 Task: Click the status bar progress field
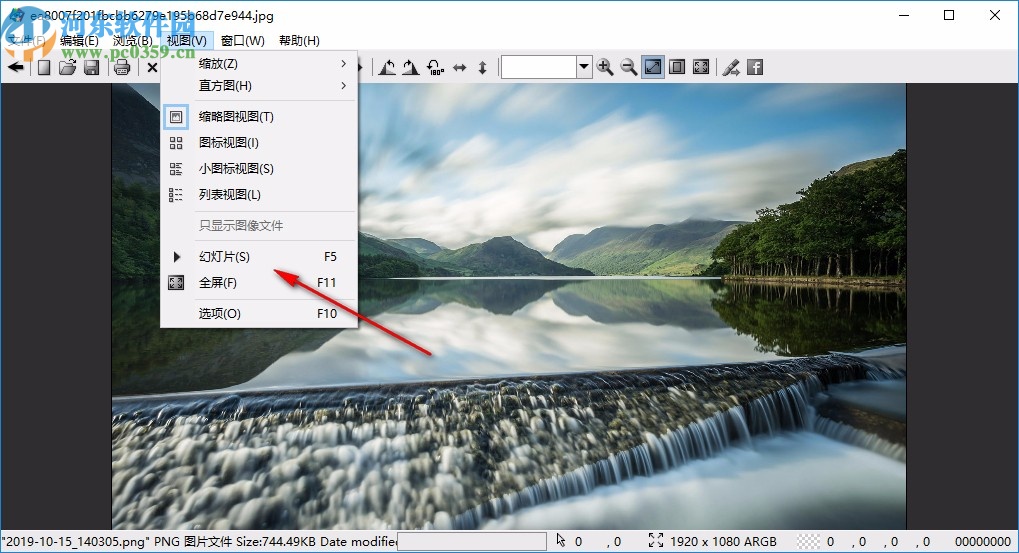pos(472,541)
